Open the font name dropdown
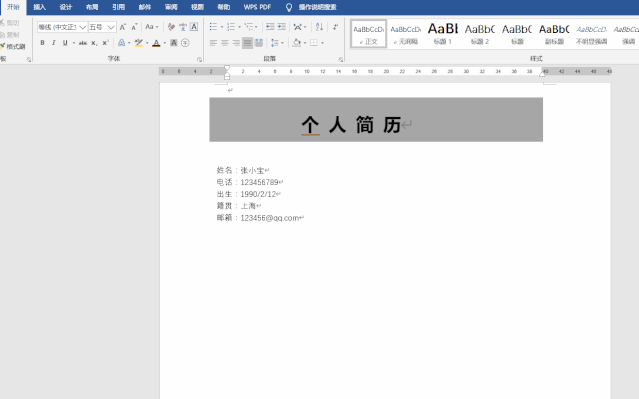This screenshot has width=639, height=399. (x=83, y=27)
